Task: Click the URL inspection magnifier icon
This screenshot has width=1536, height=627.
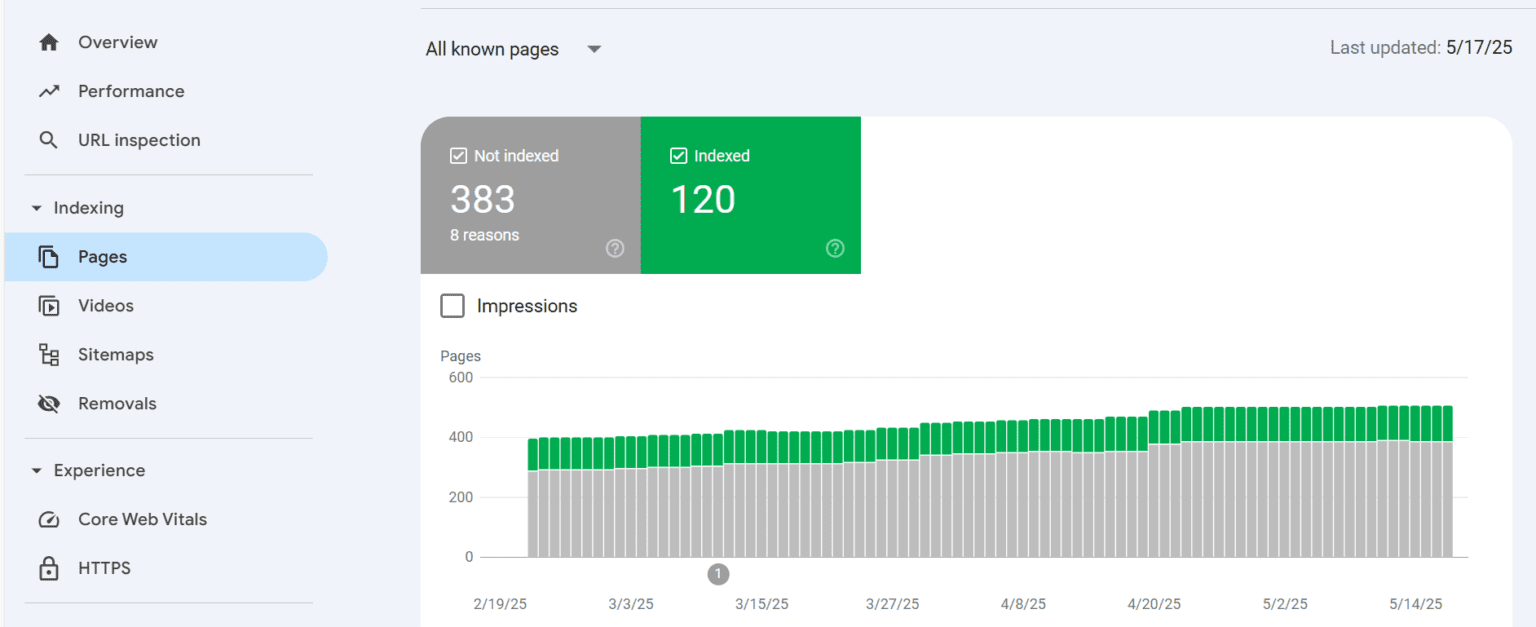Action: [48, 141]
